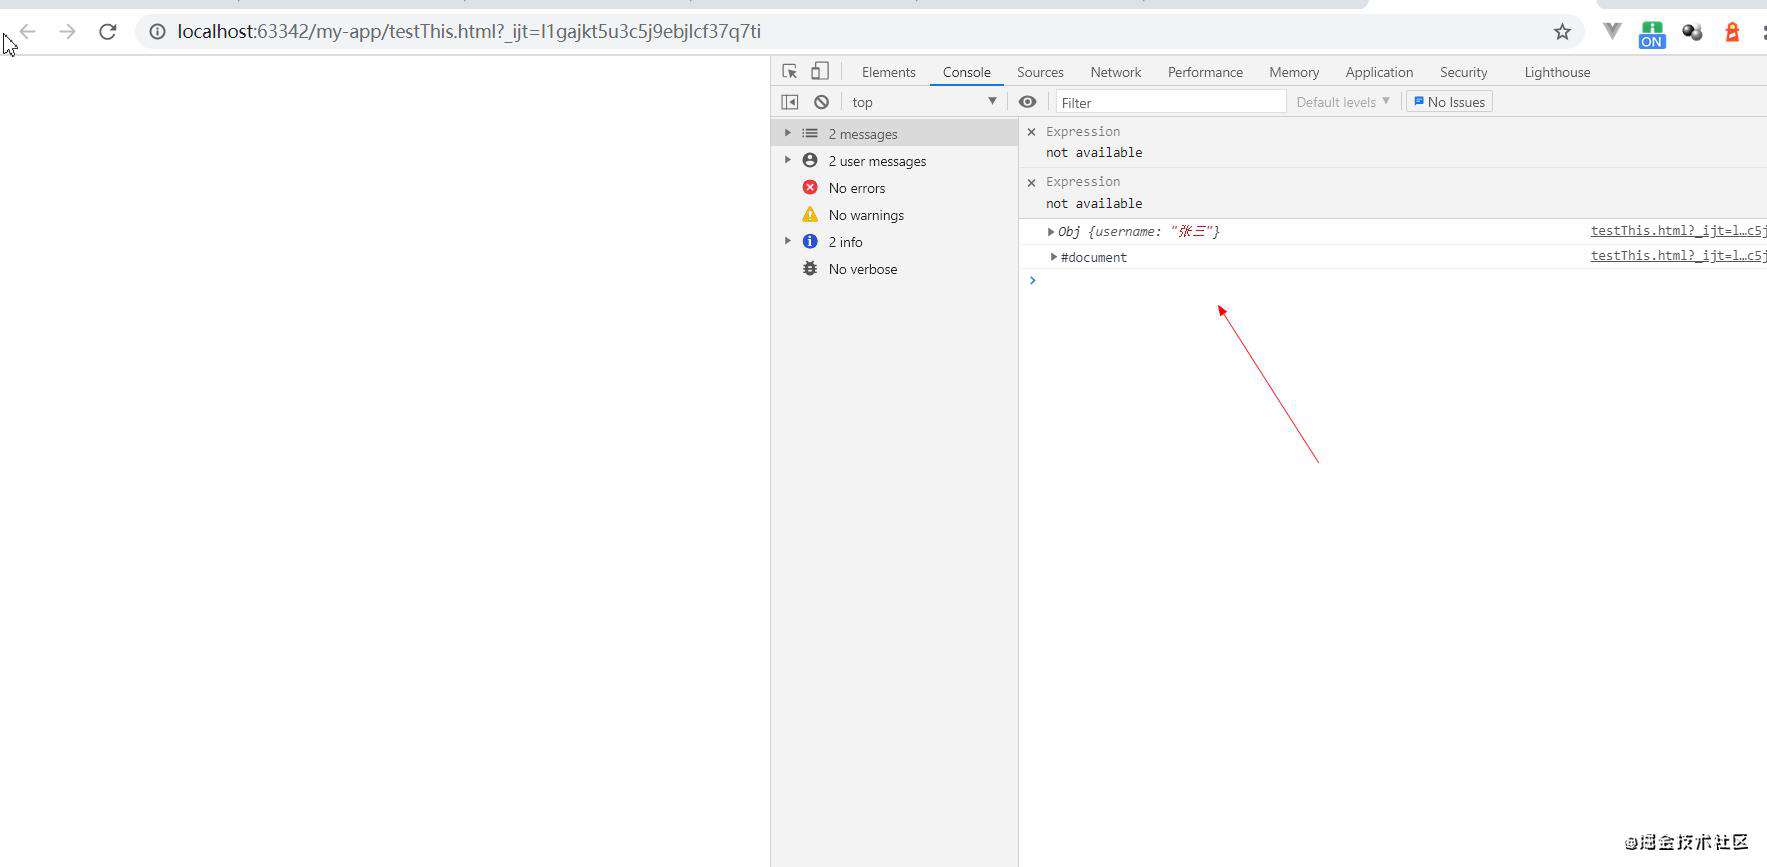Viewport: 1767px width, 867px height.
Task: Expand the 2 info group
Action: [788, 241]
